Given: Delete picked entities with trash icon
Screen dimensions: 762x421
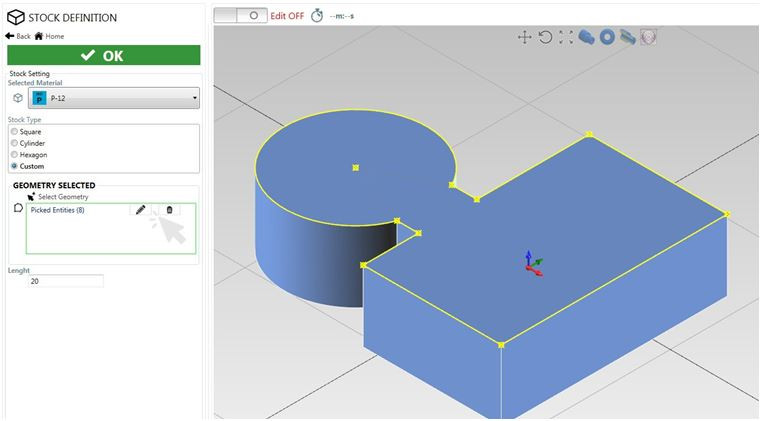Looking at the screenshot, I should click(x=169, y=210).
